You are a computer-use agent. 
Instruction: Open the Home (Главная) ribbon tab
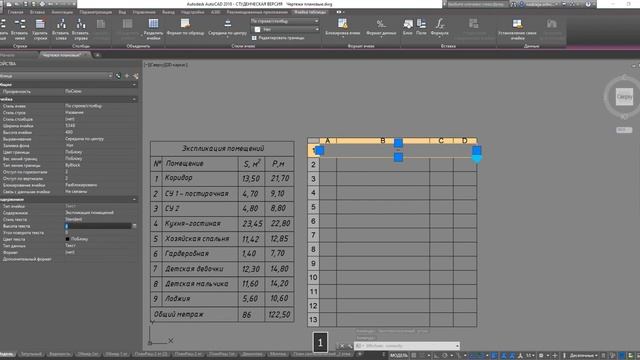[x=16, y=12]
